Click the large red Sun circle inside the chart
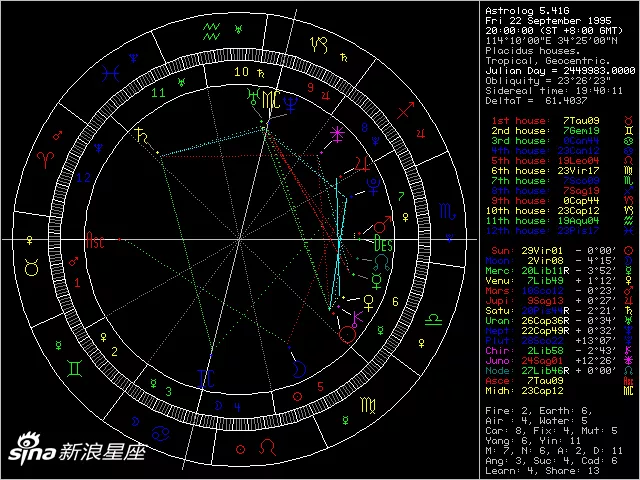 click(347, 335)
